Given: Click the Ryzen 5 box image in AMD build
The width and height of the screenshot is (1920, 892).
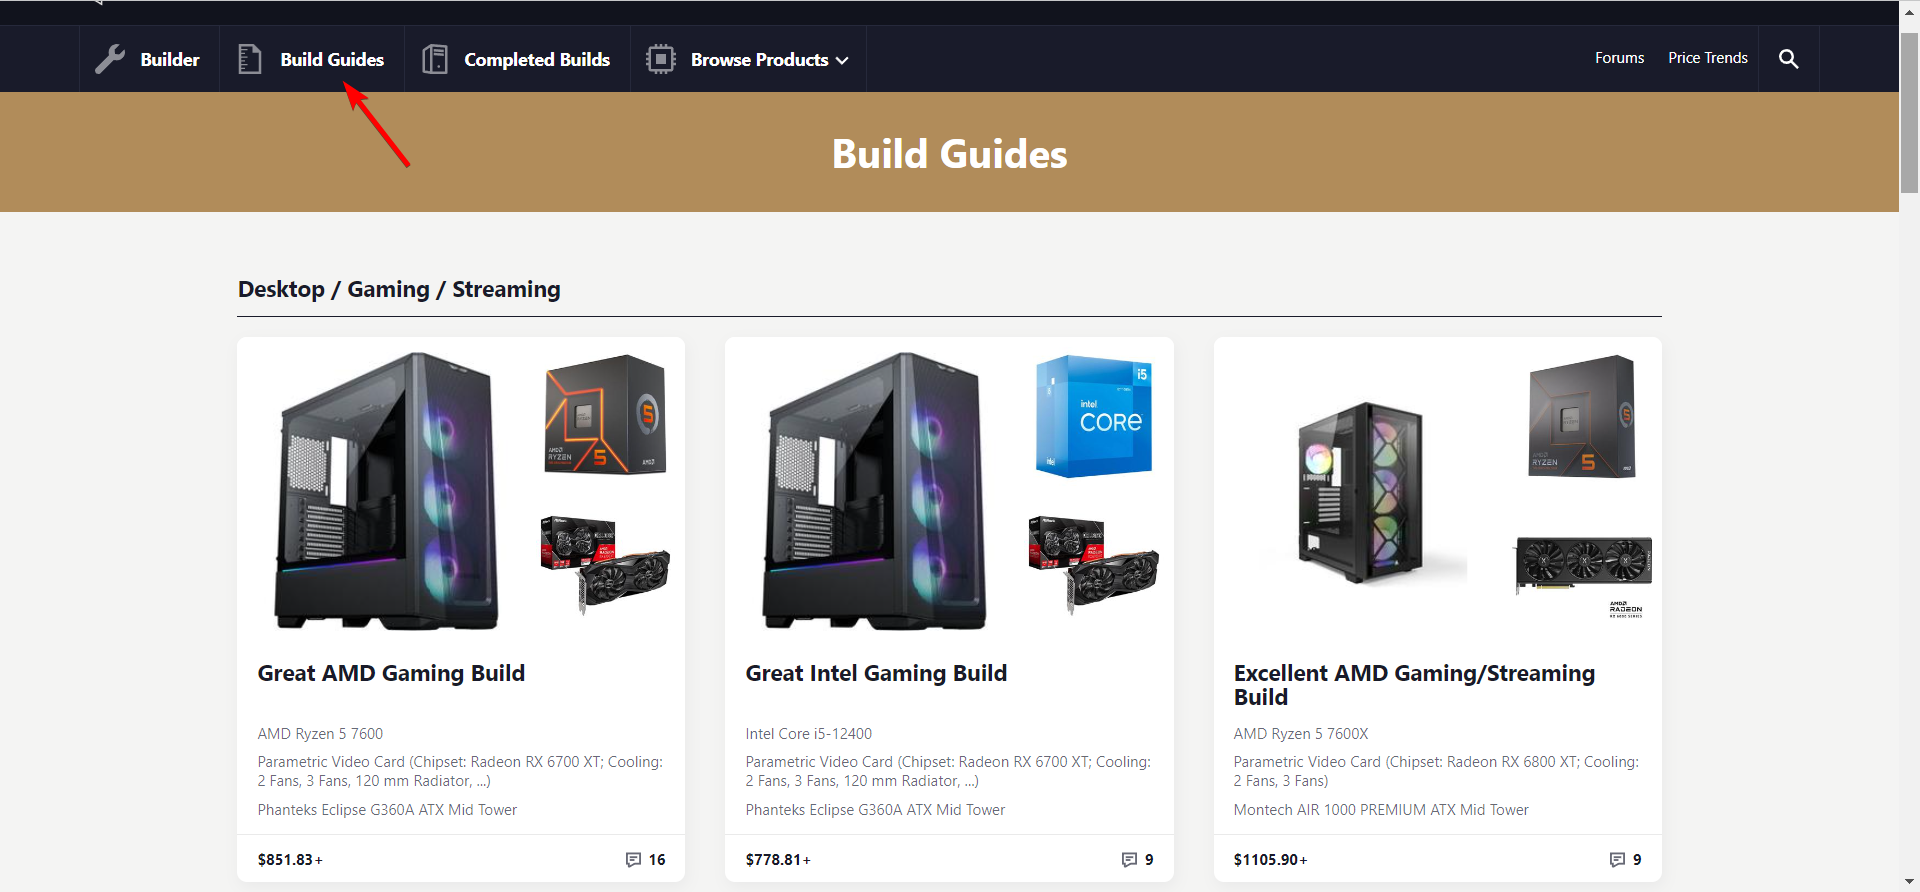Looking at the screenshot, I should (605, 414).
